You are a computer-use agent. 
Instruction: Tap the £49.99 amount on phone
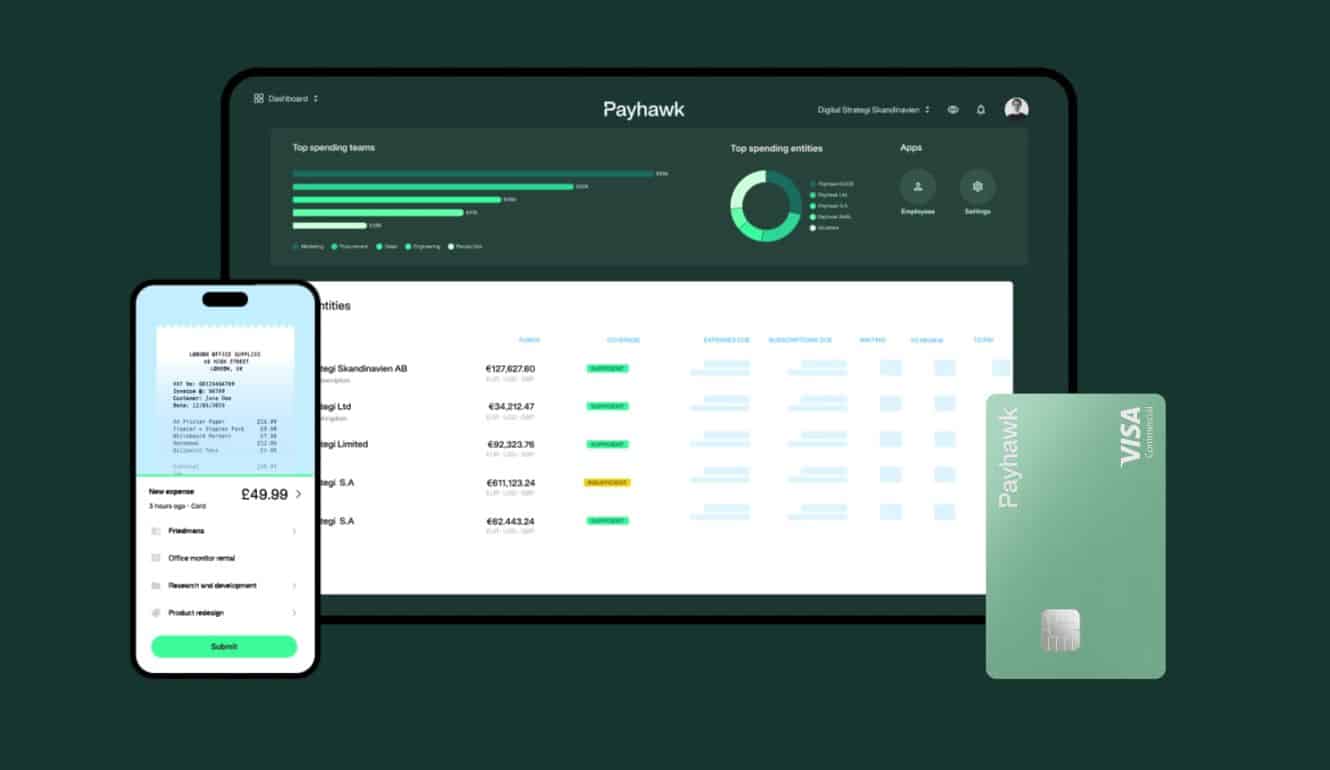pyautogui.click(x=265, y=494)
